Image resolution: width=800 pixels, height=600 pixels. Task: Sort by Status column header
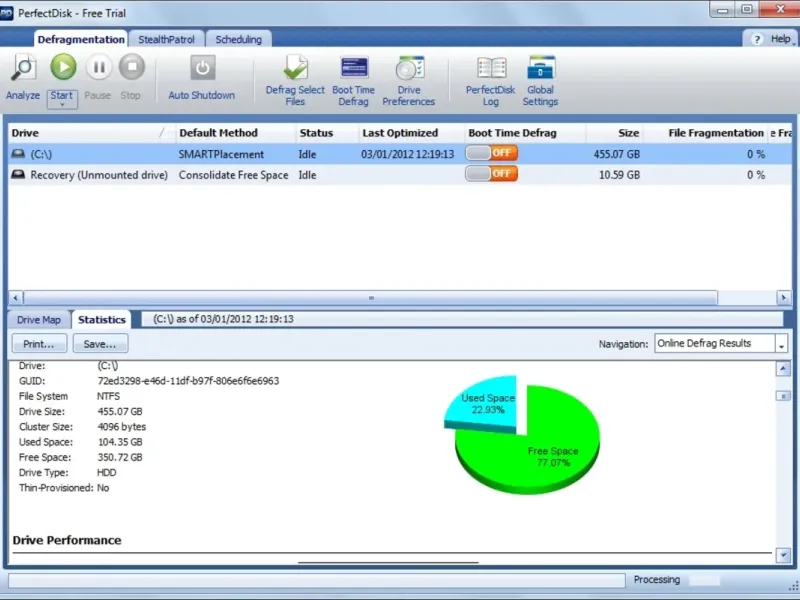click(x=327, y=133)
